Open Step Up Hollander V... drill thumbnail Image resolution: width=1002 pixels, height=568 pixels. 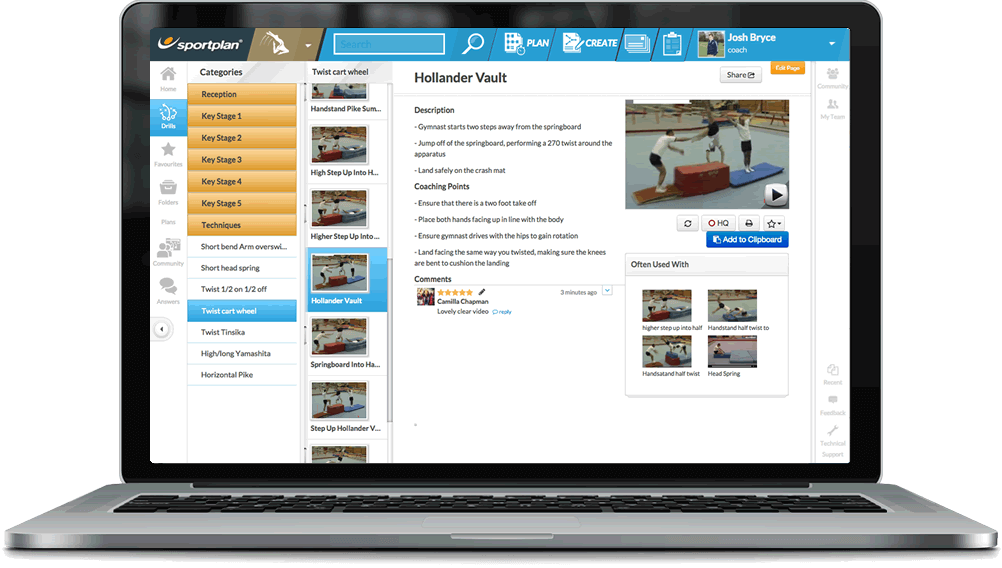[x=339, y=400]
